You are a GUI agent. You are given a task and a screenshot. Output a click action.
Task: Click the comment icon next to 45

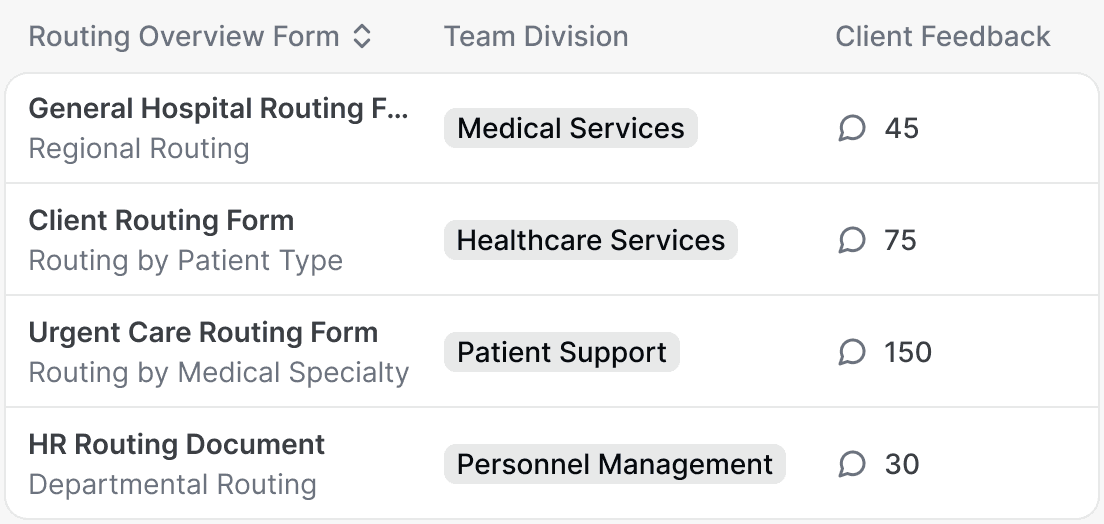point(851,128)
